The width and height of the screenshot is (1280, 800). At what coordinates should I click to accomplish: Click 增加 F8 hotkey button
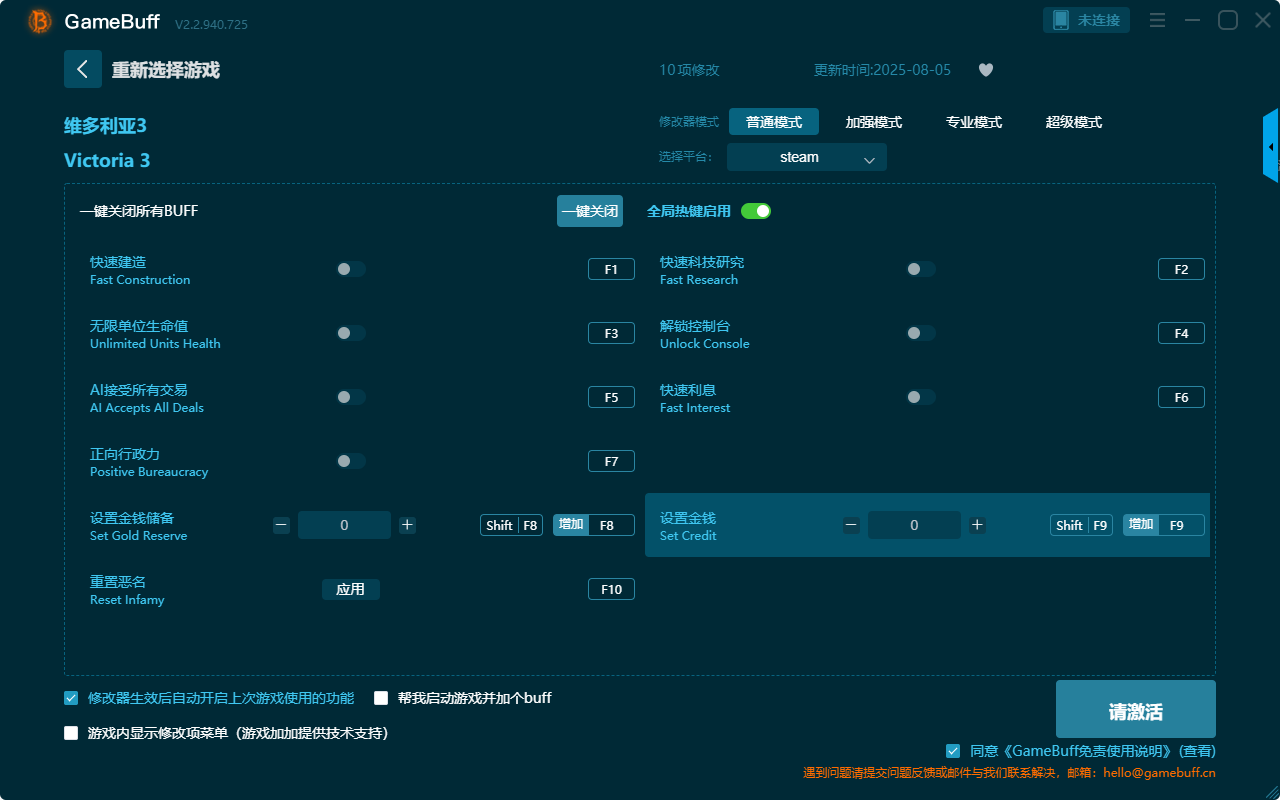point(594,525)
